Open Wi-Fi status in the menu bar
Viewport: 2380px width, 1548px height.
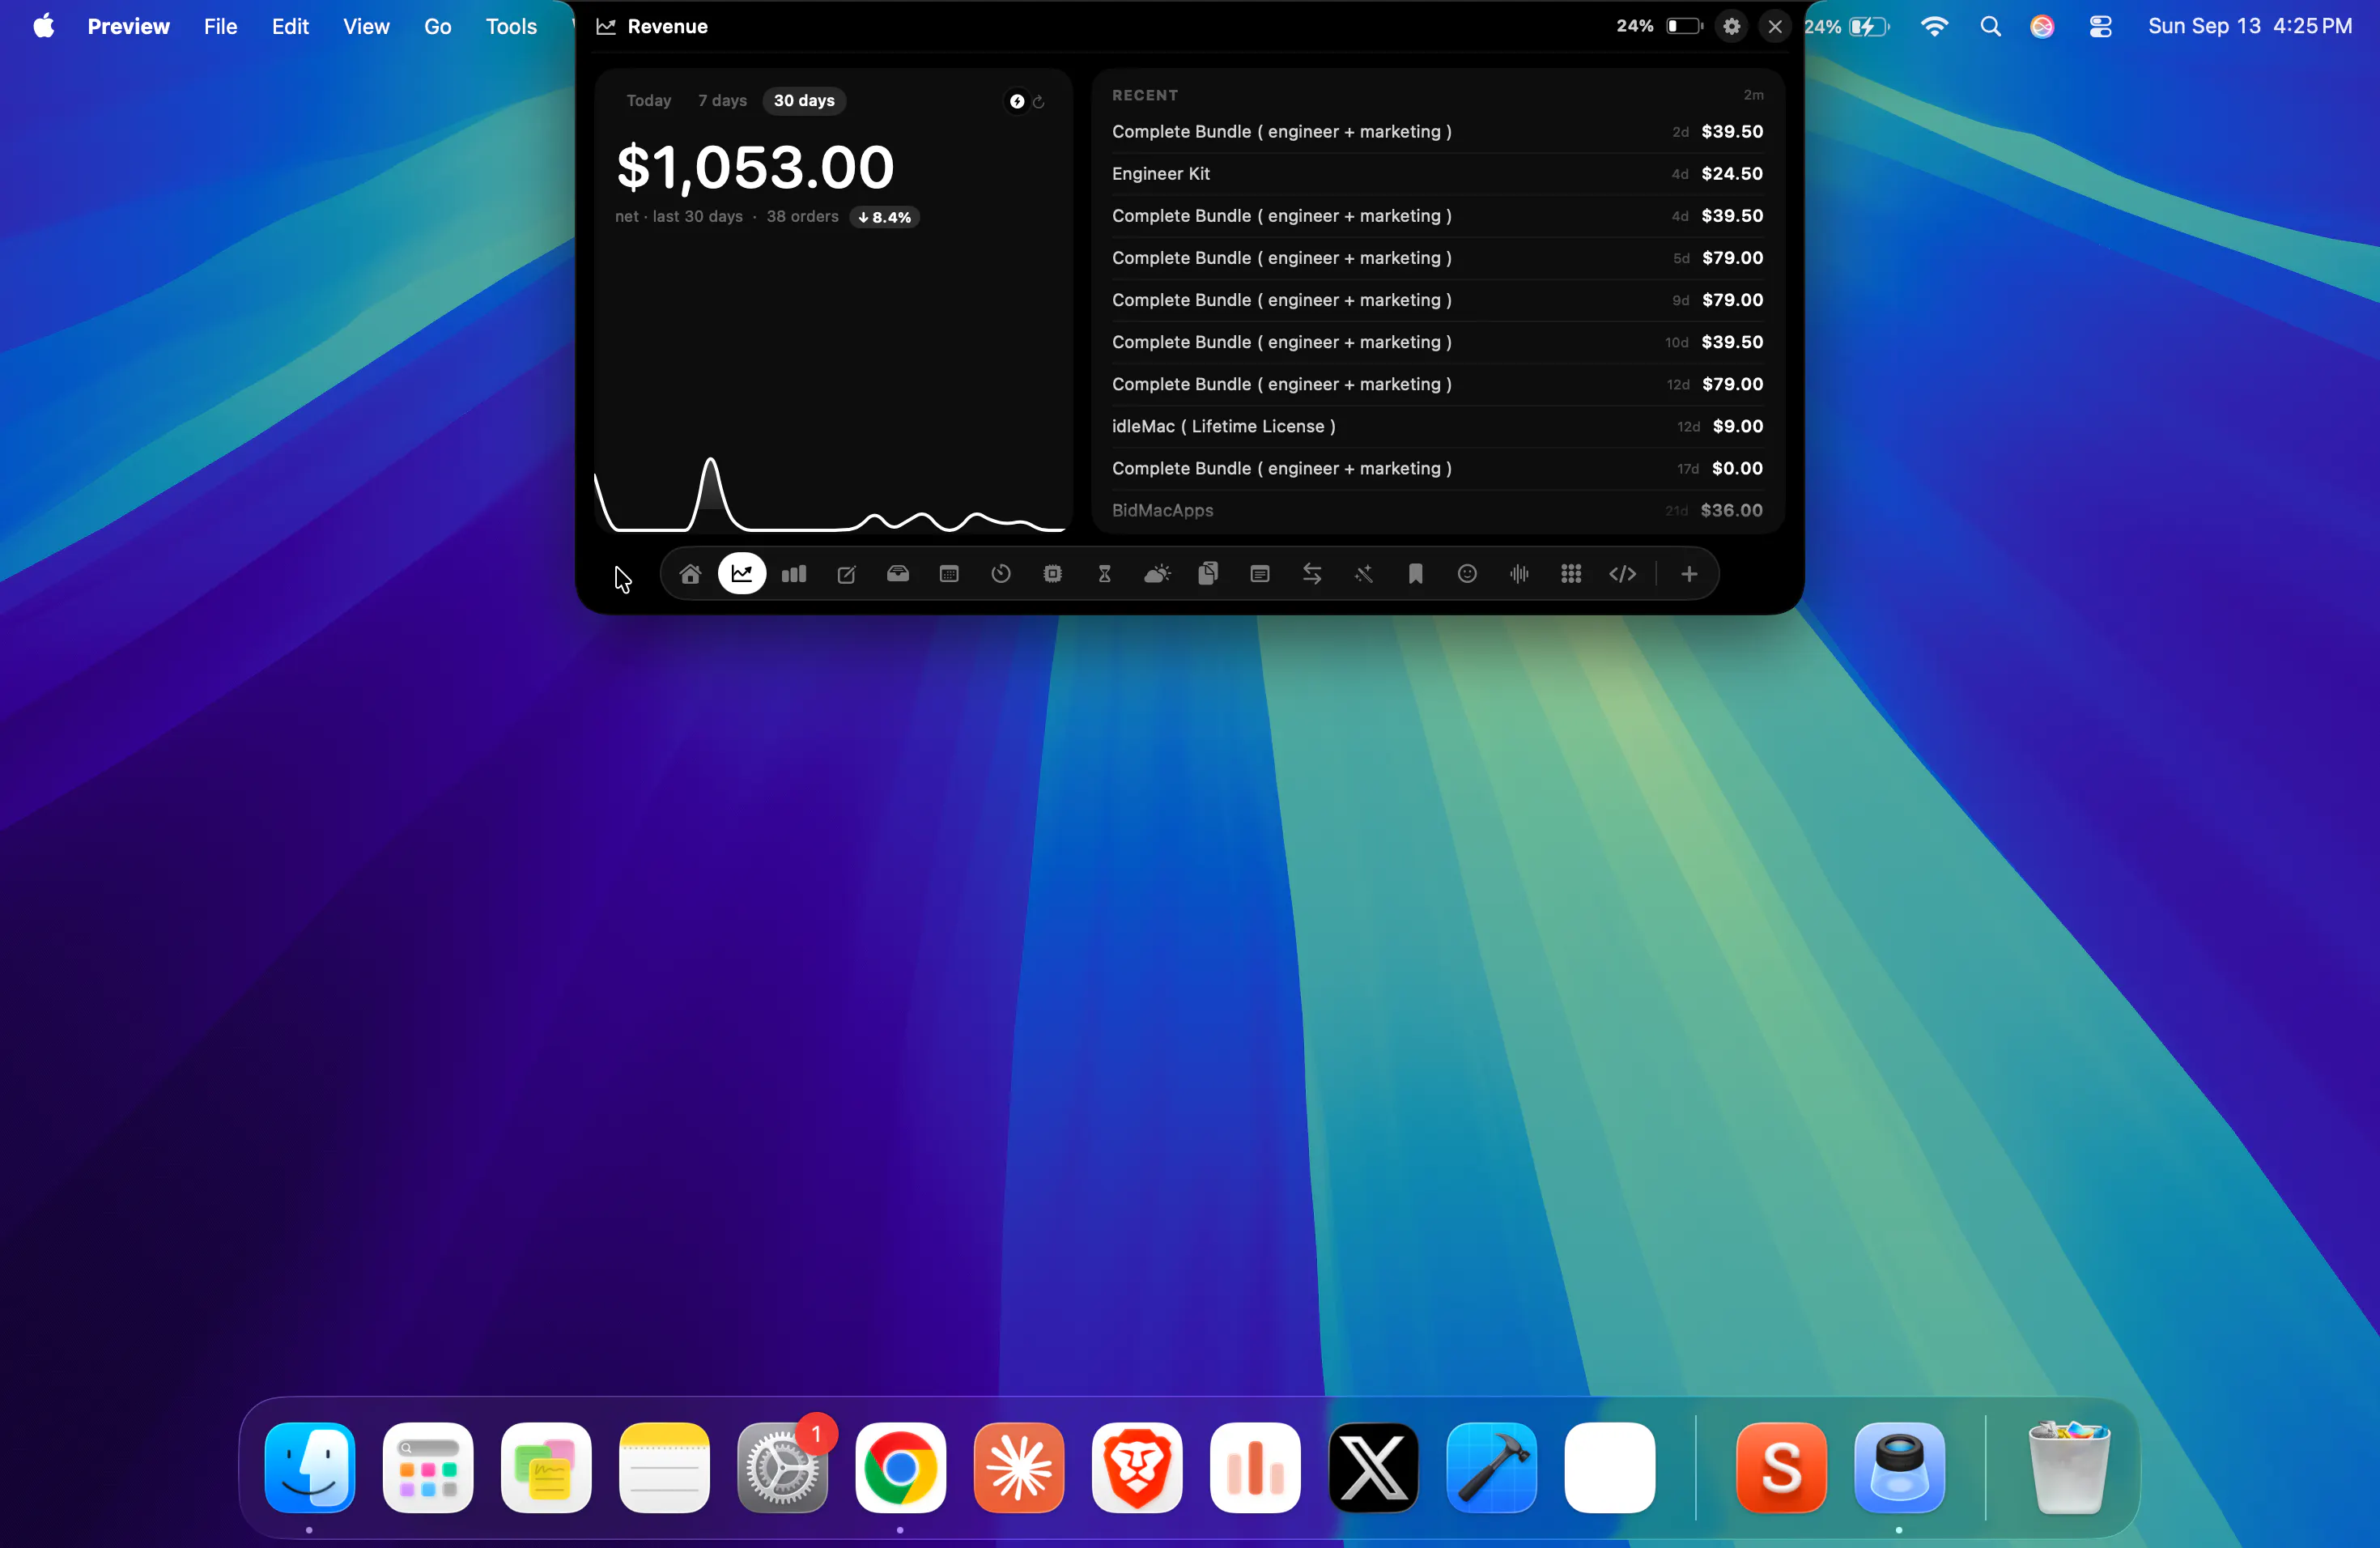1934,27
